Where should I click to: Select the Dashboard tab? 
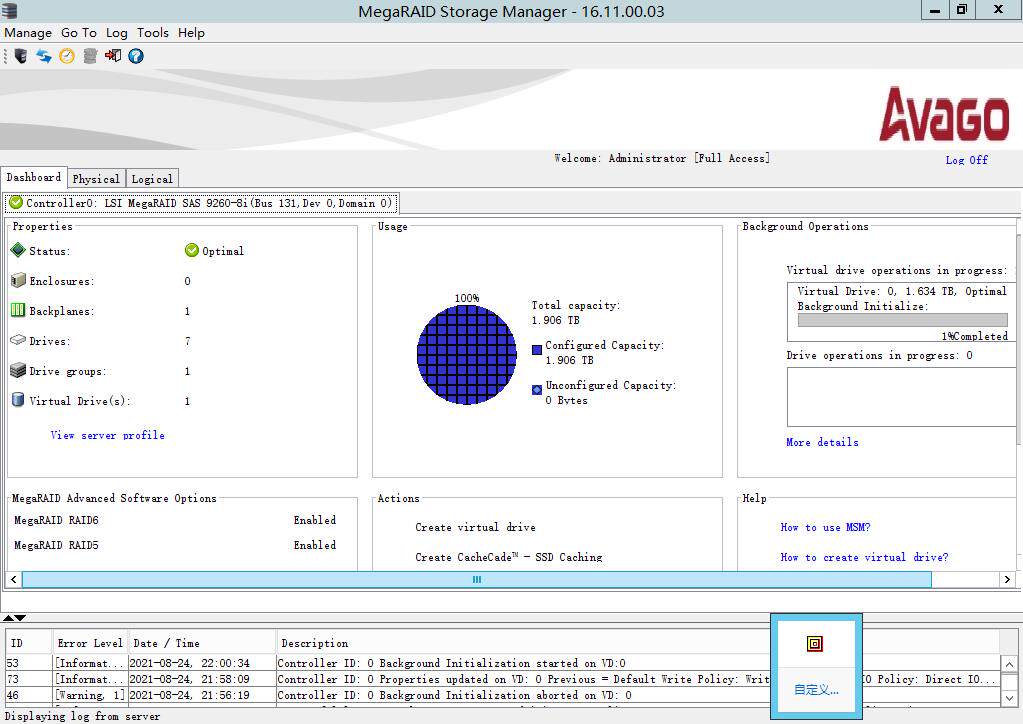[34, 177]
